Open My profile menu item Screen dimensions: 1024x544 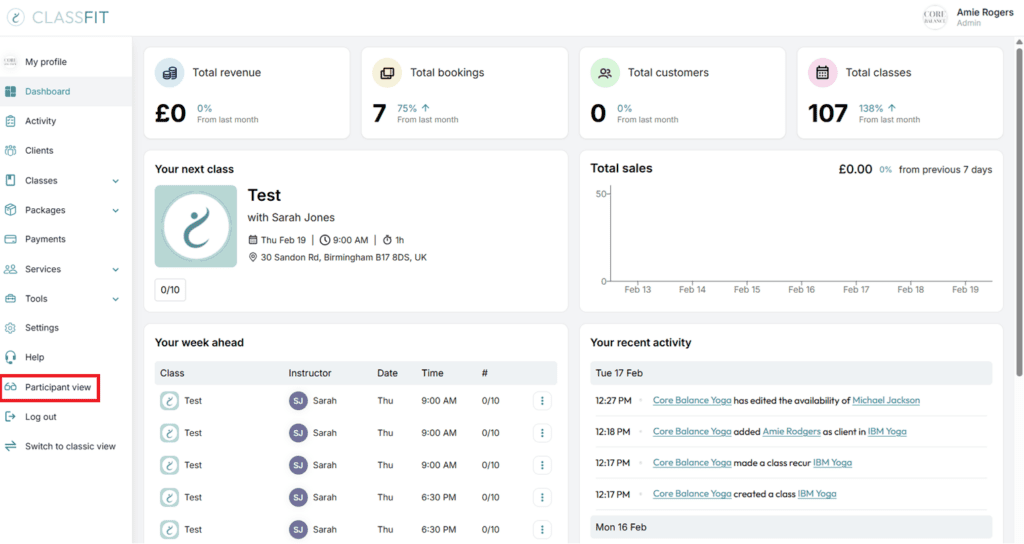(x=46, y=62)
